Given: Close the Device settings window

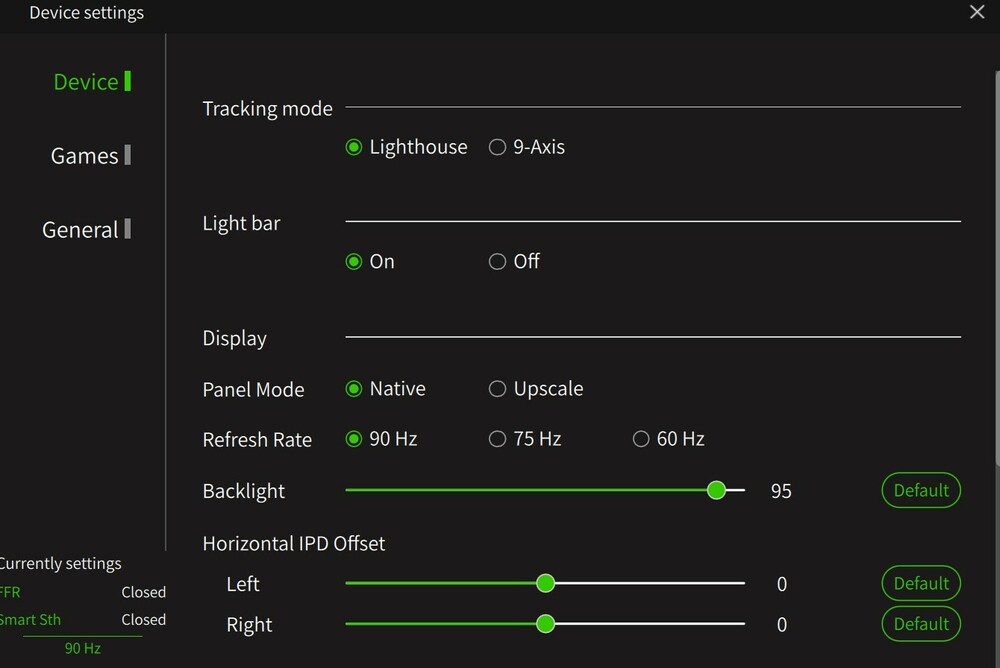Looking at the screenshot, I should point(977,12).
